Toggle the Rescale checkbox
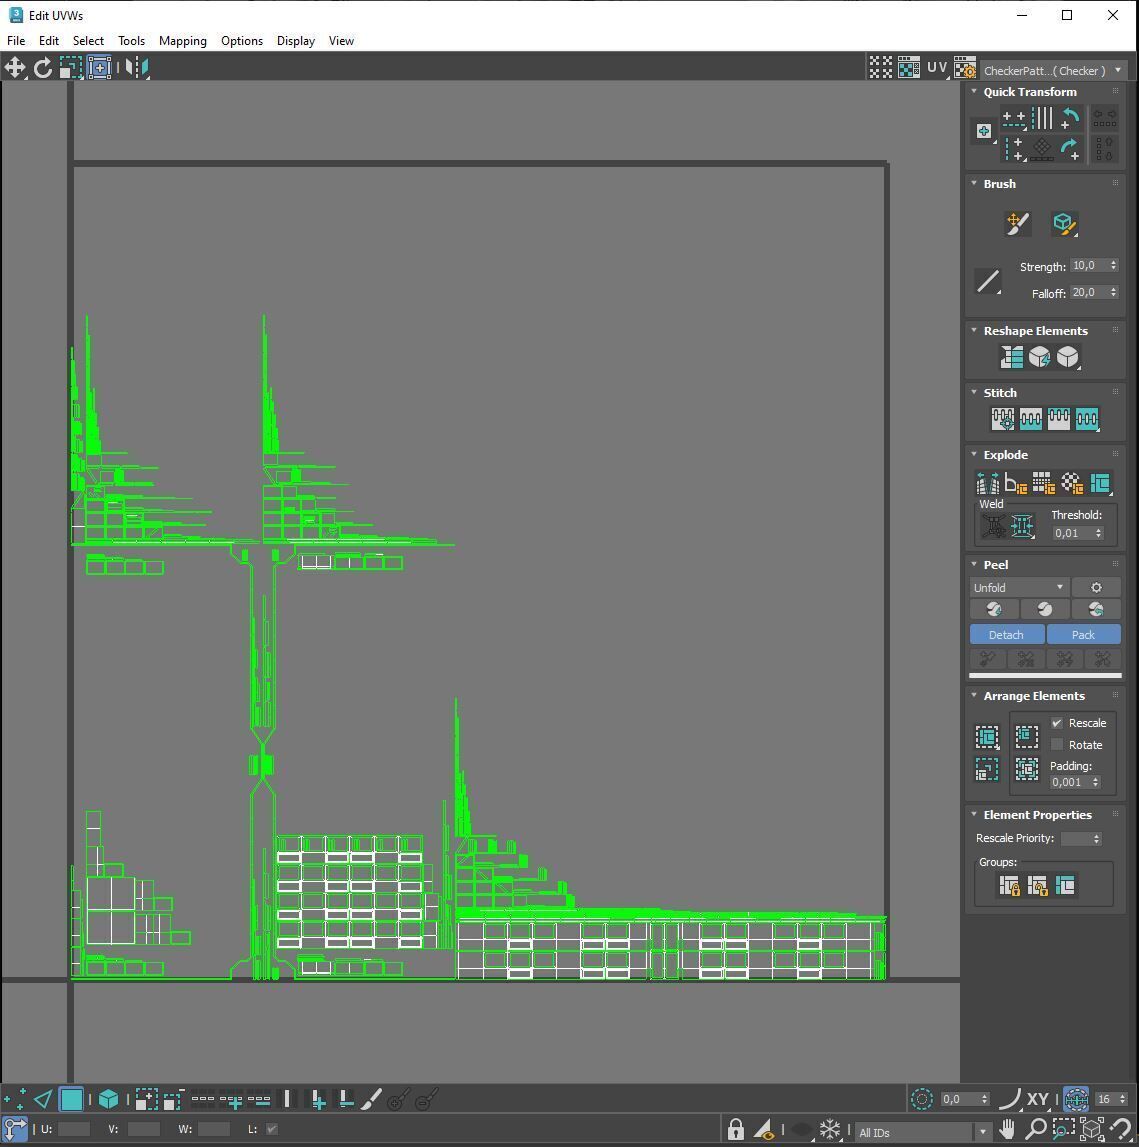Image resolution: width=1139 pixels, height=1147 pixels. [1057, 723]
